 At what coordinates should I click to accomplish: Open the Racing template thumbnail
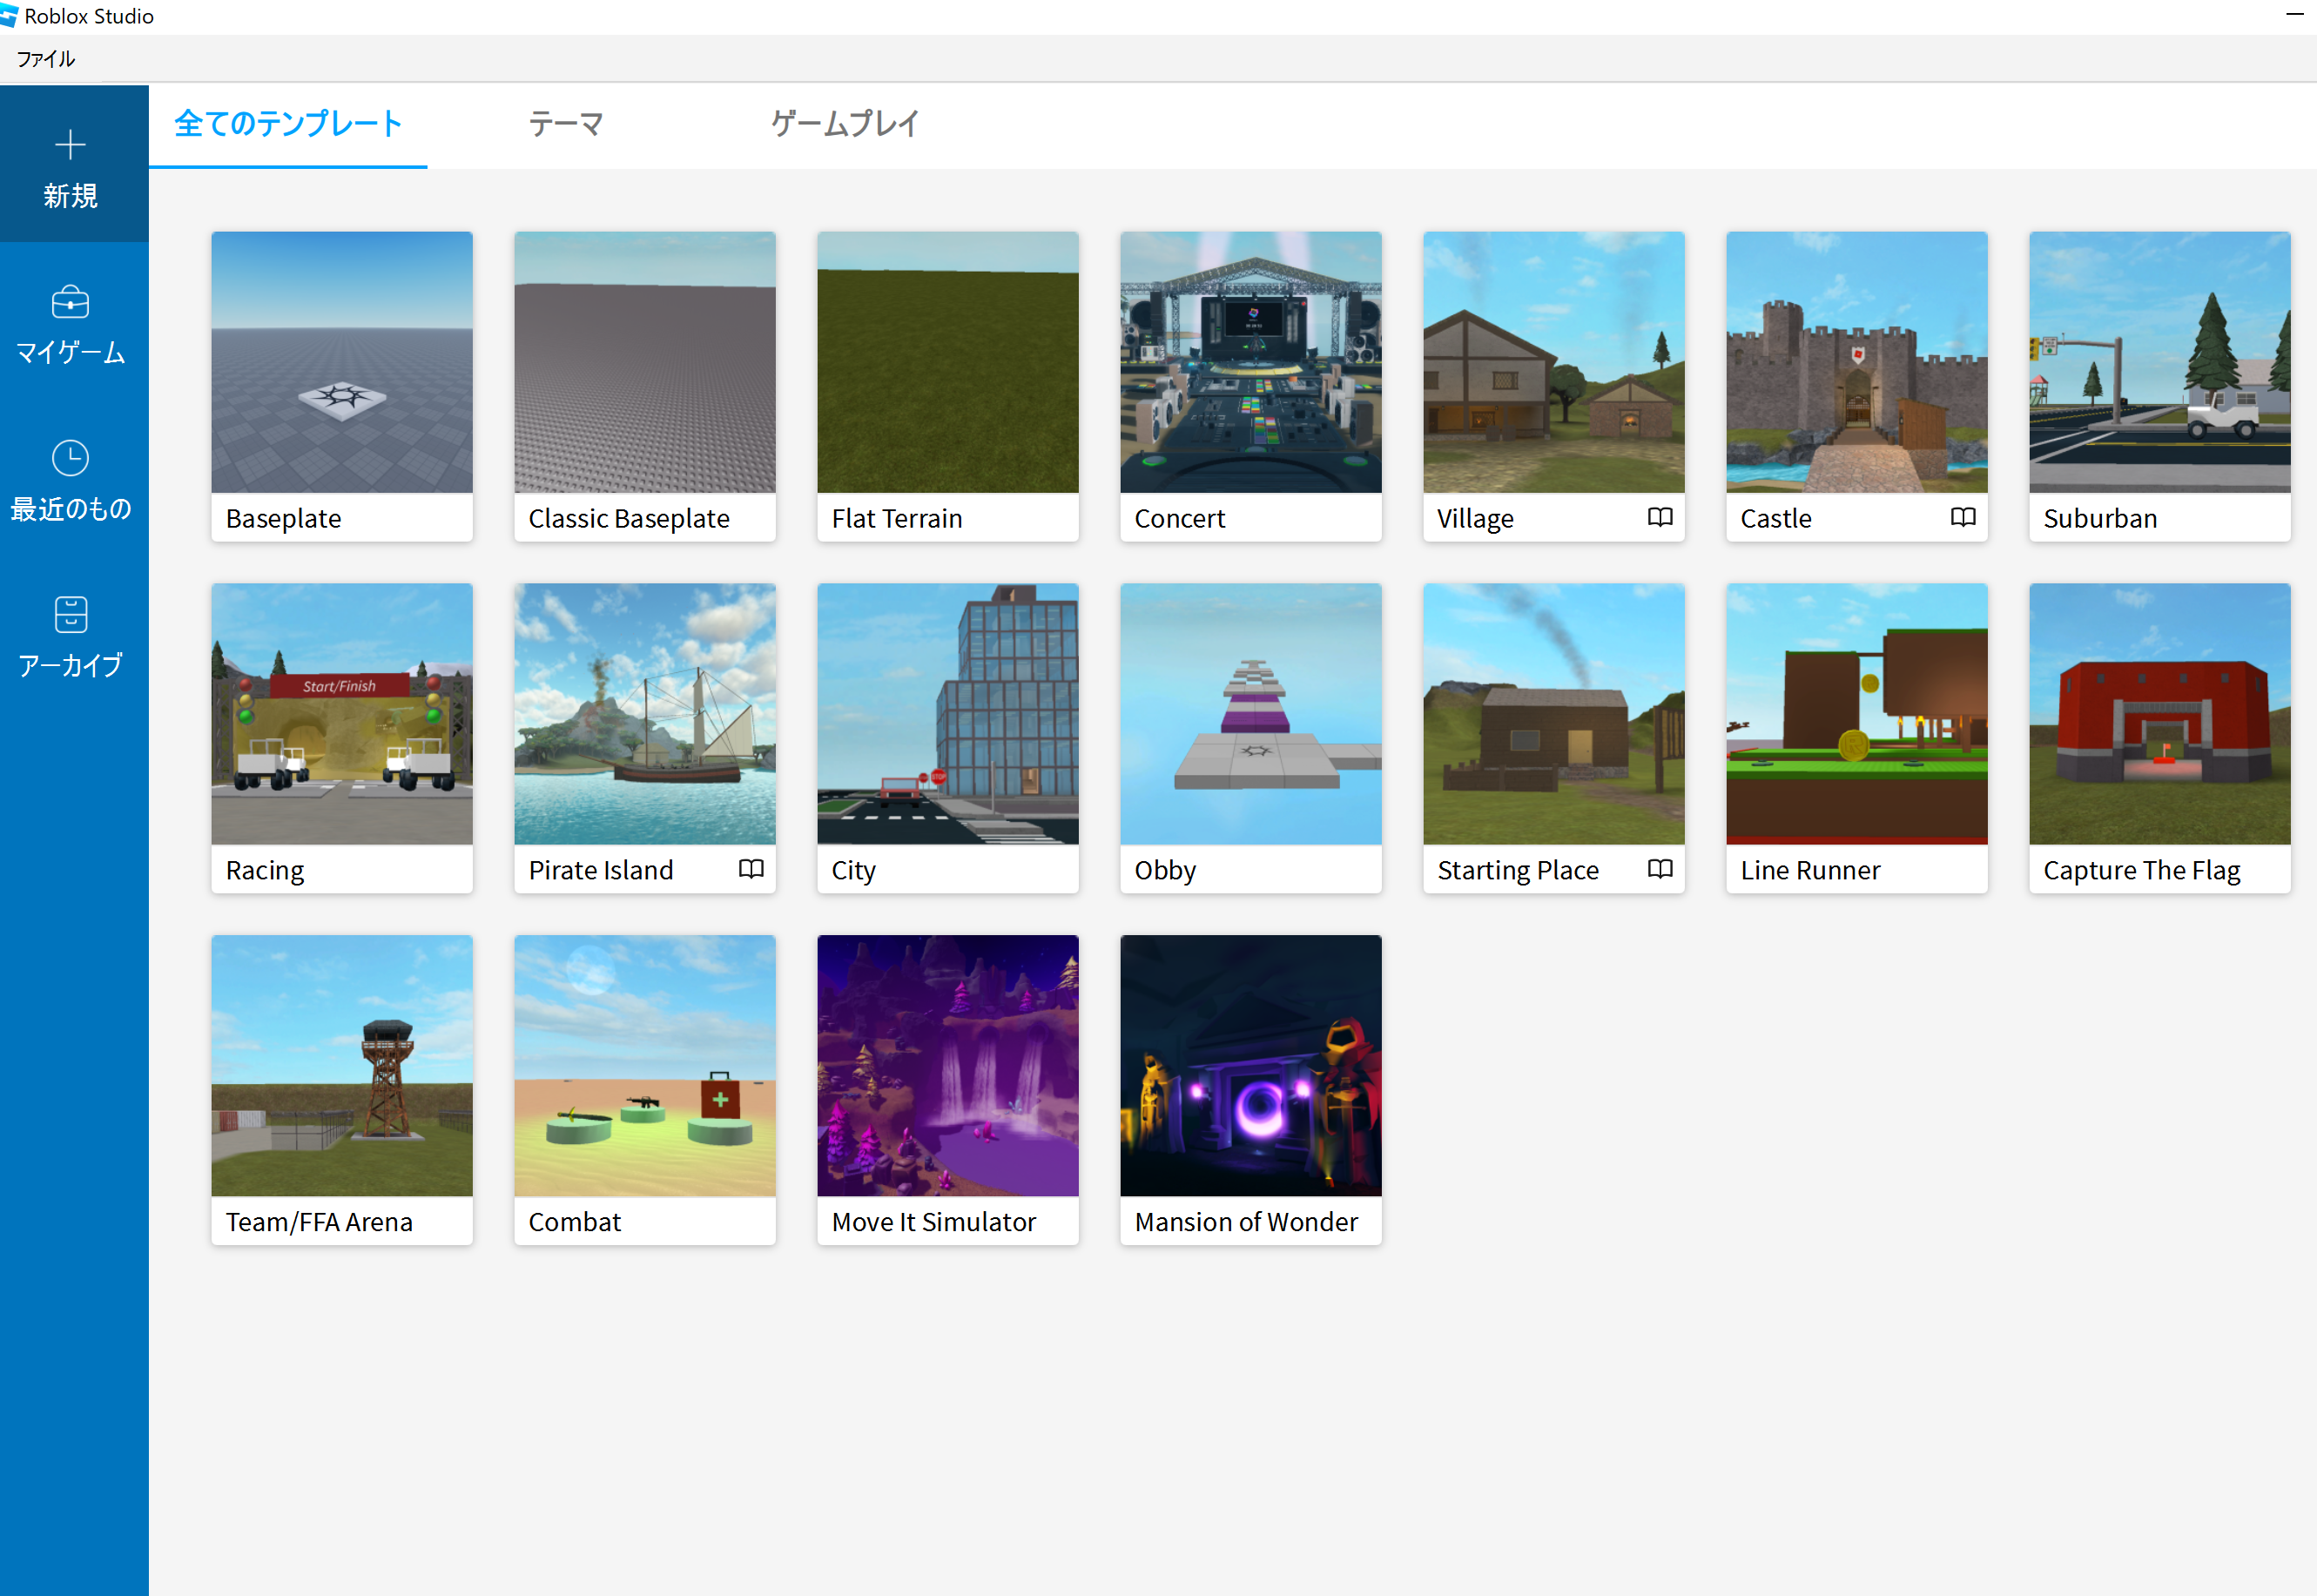coord(342,714)
